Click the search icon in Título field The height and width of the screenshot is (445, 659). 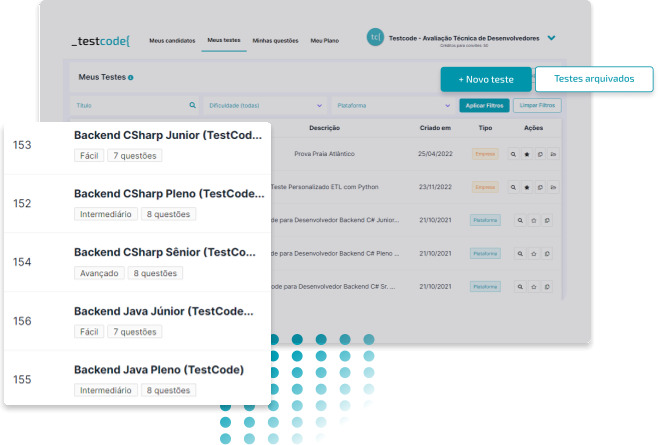coord(193,105)
